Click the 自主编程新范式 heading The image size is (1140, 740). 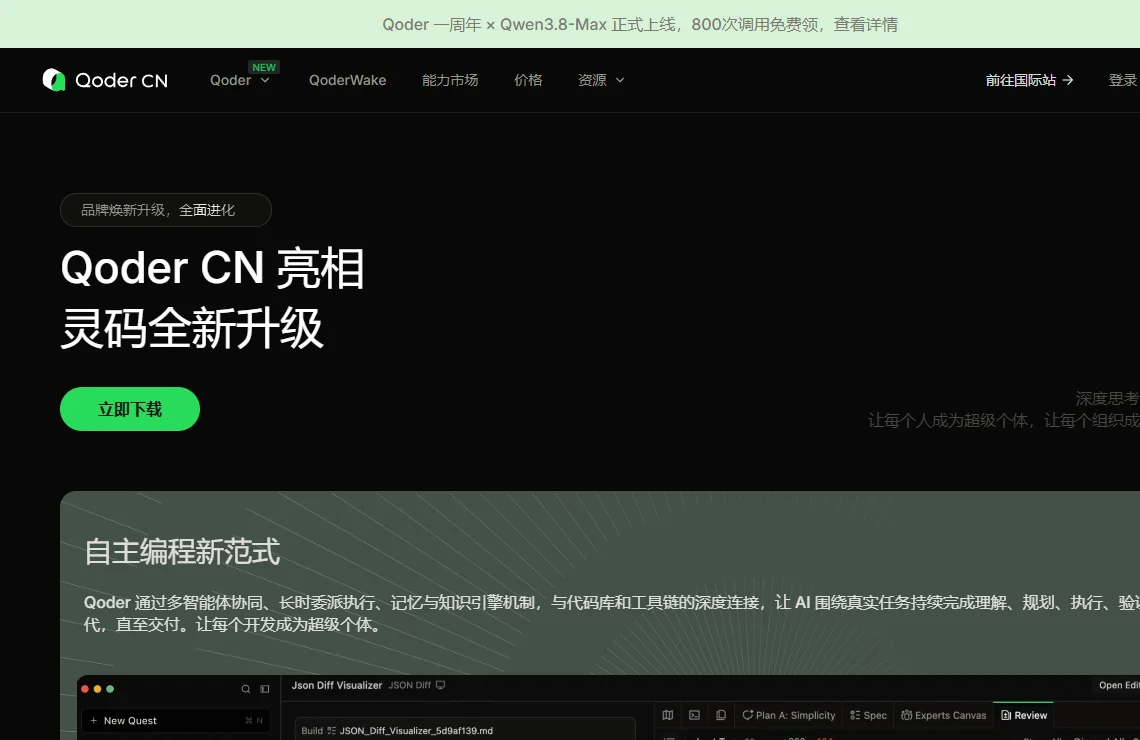click(182, 551)
